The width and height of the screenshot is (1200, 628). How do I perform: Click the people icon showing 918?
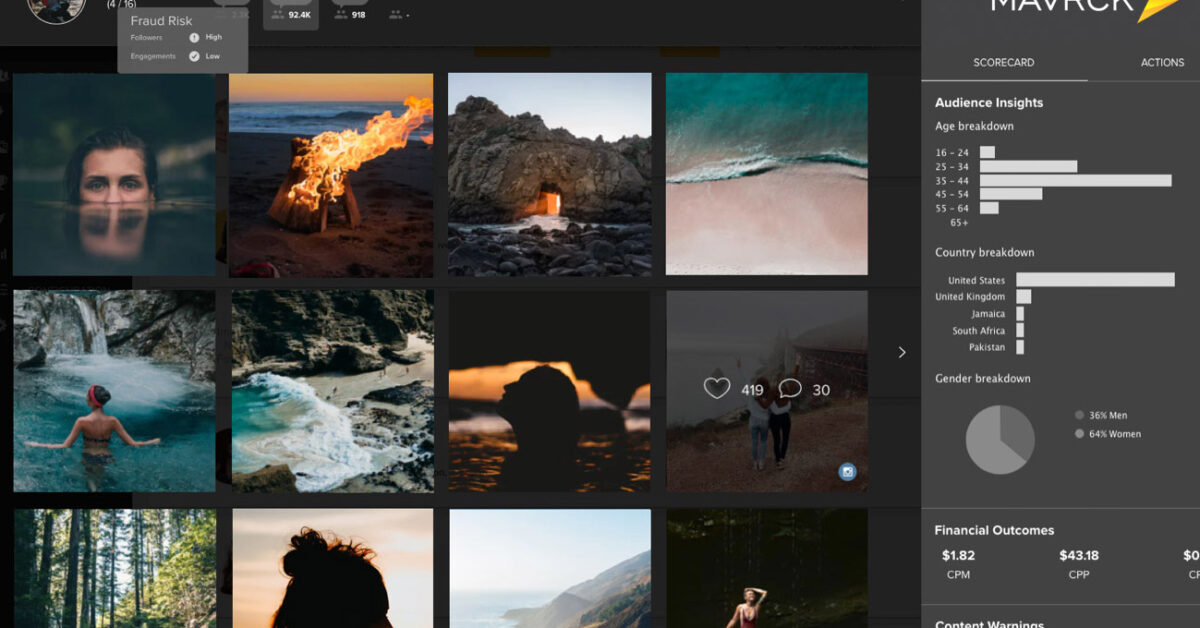(341, 14)
